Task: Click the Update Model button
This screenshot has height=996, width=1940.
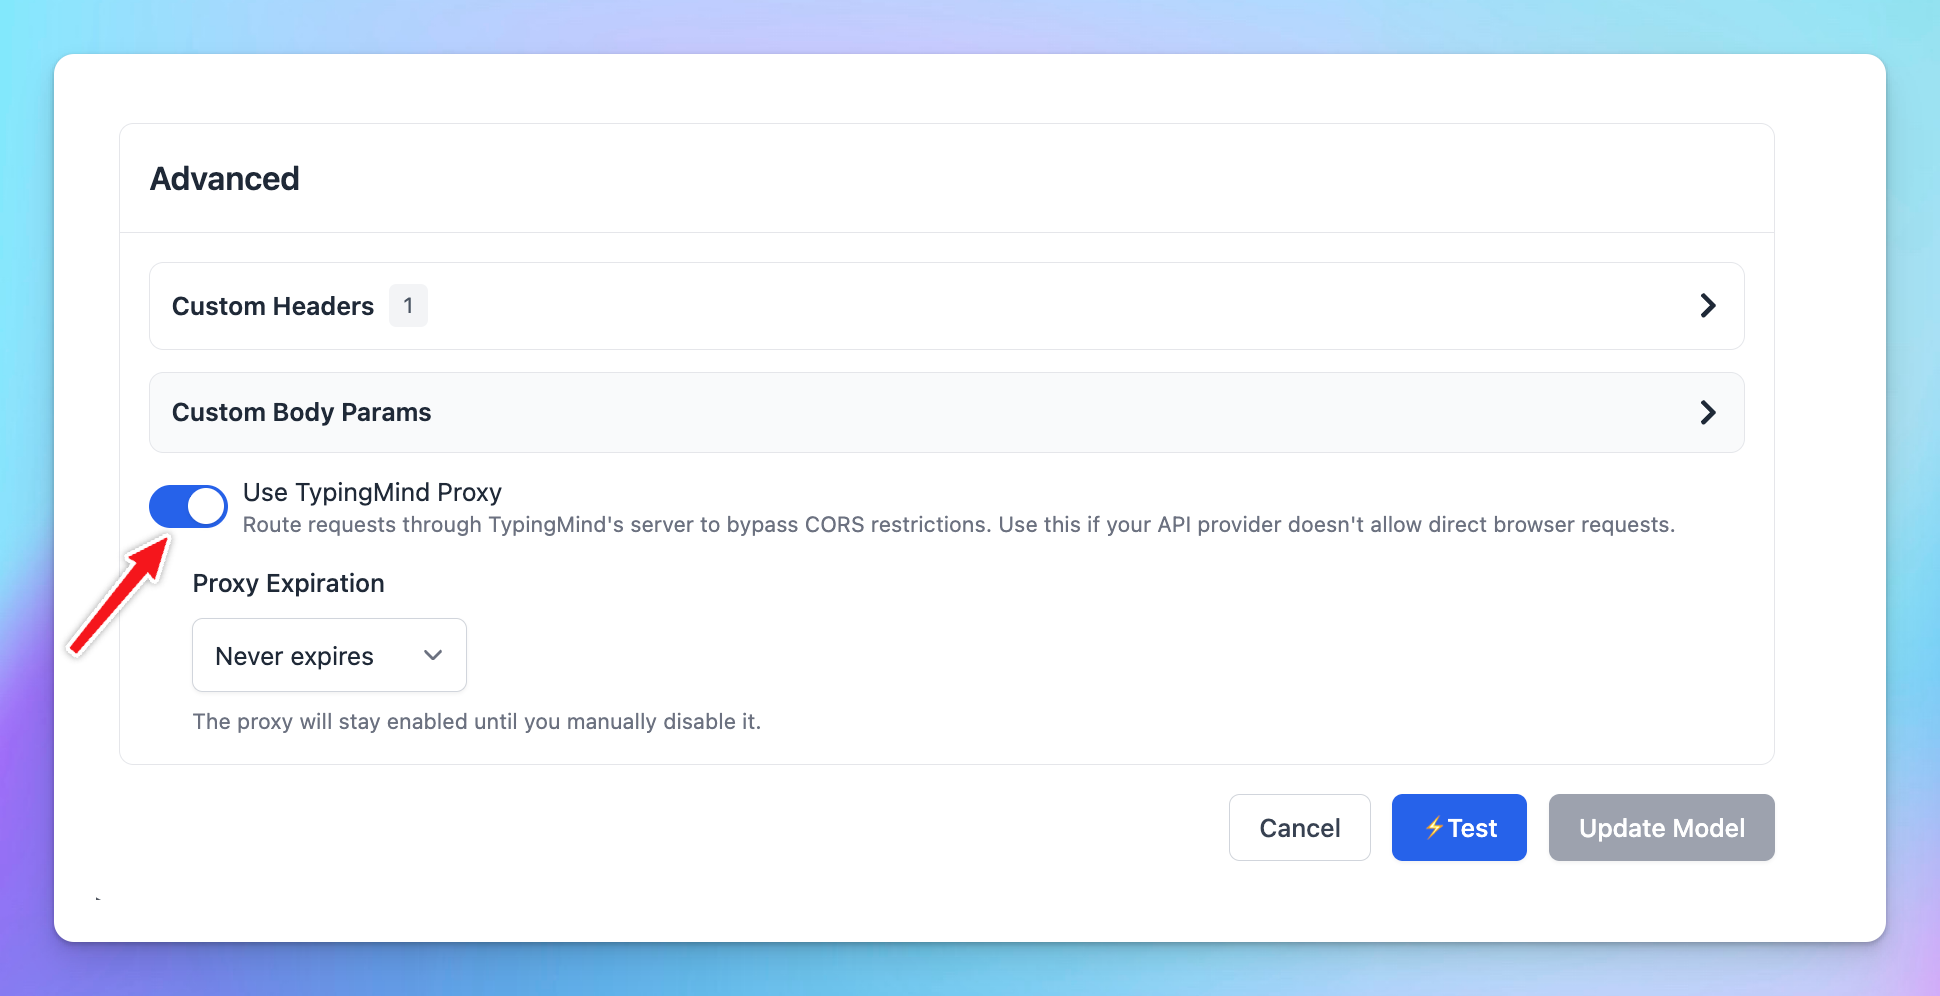Action: coord(1661,828)
